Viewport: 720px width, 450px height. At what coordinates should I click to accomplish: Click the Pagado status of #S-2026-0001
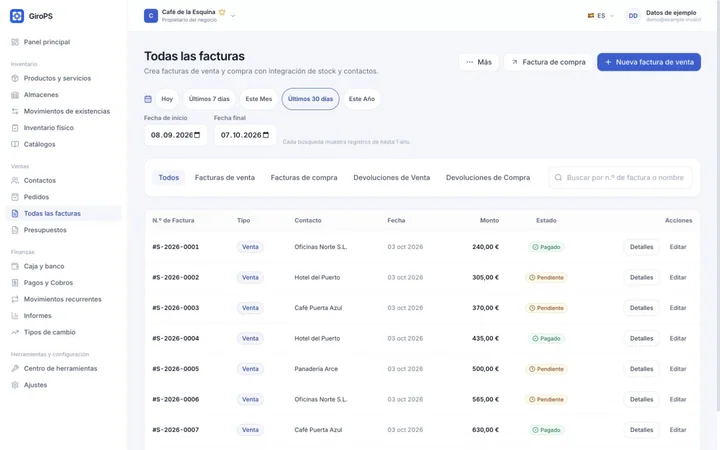(546, 247)
